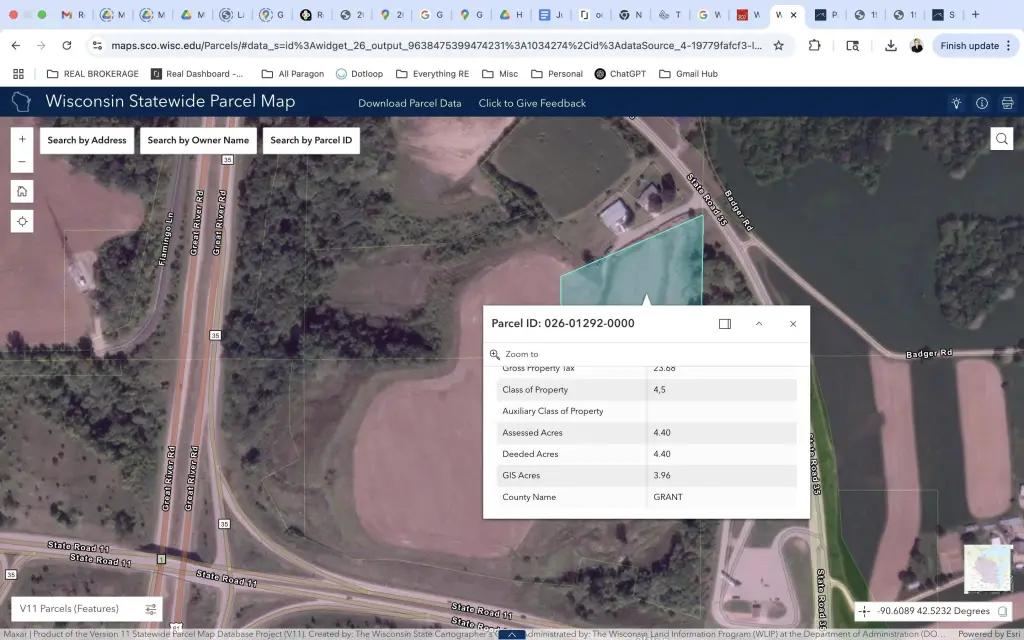Click the lightbulb tips icon
1024x640 pixels.
(957, 103)
